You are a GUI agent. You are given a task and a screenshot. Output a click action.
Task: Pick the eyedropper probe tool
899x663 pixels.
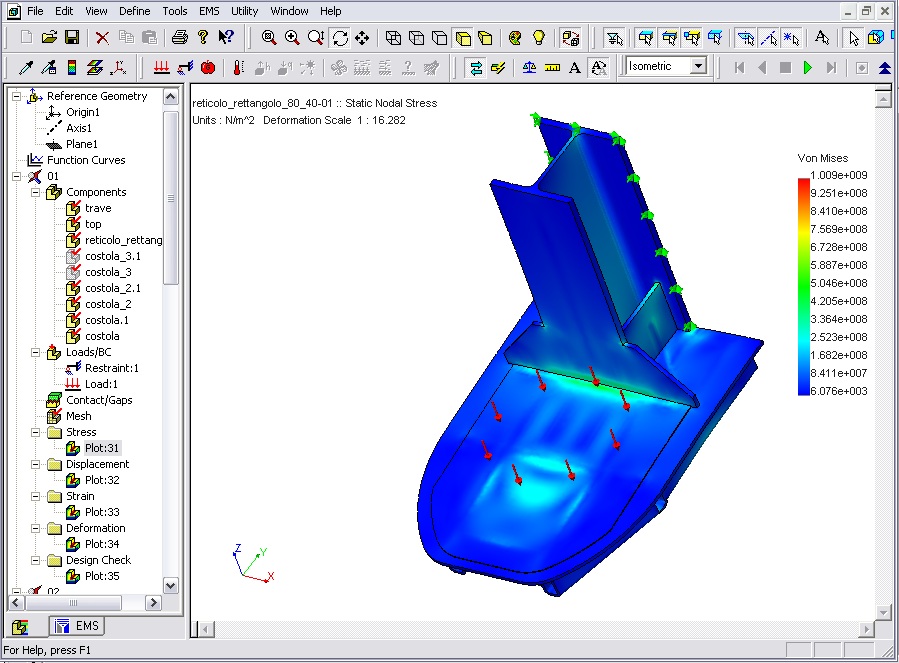[26, 68]
